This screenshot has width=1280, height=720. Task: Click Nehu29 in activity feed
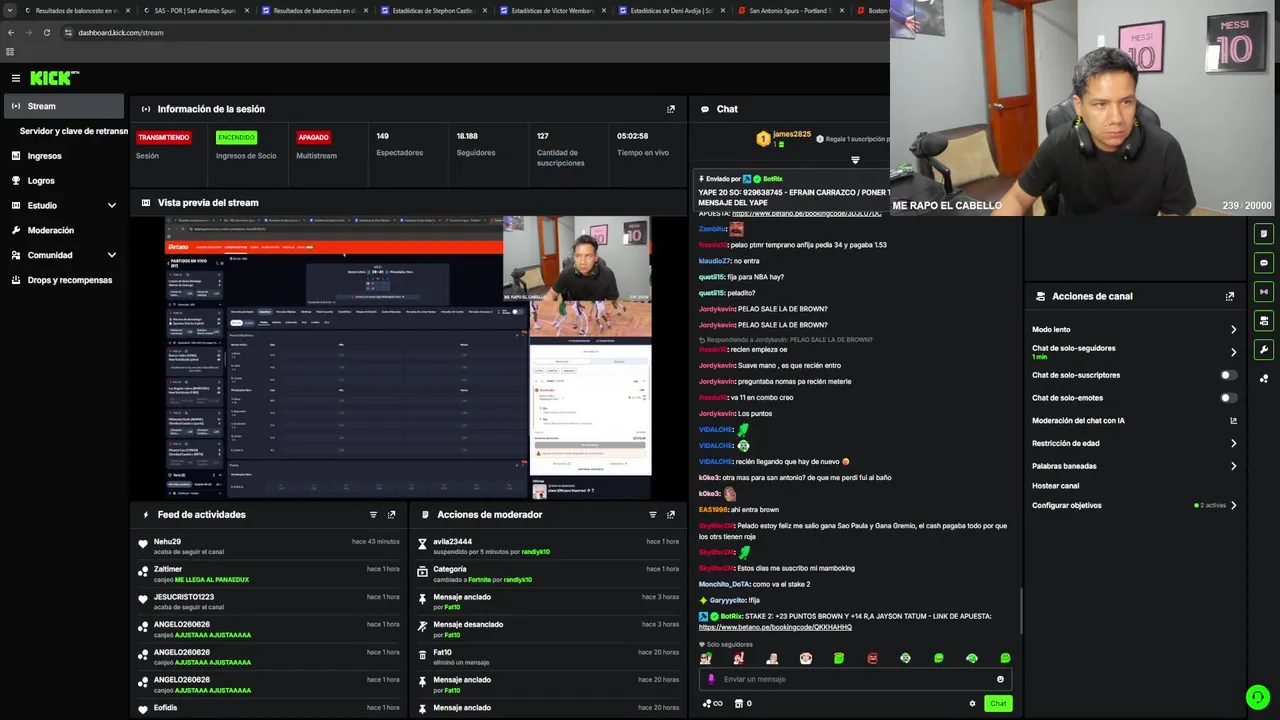167,542
